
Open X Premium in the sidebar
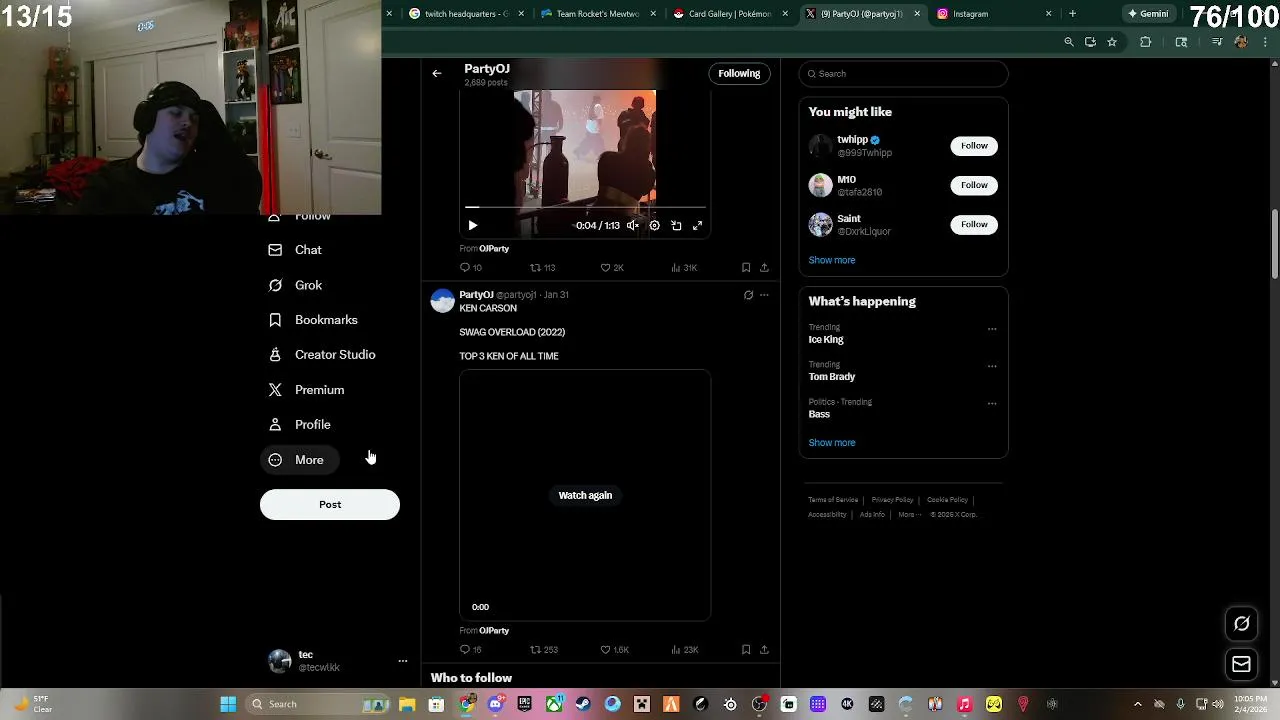307,390
